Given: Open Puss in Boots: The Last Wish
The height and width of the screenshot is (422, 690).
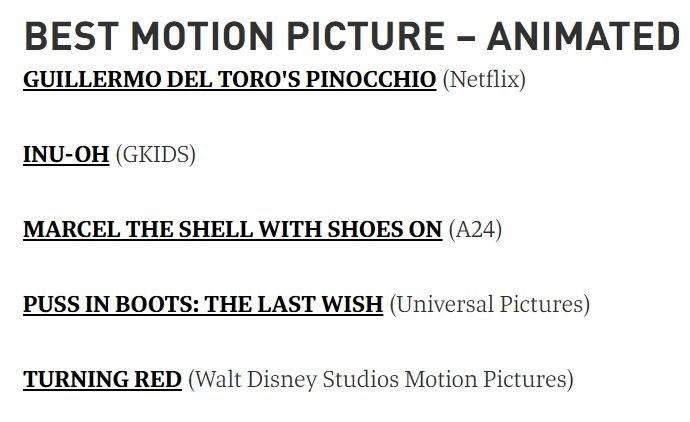Looking at the screenshot, I should point(203,304).
